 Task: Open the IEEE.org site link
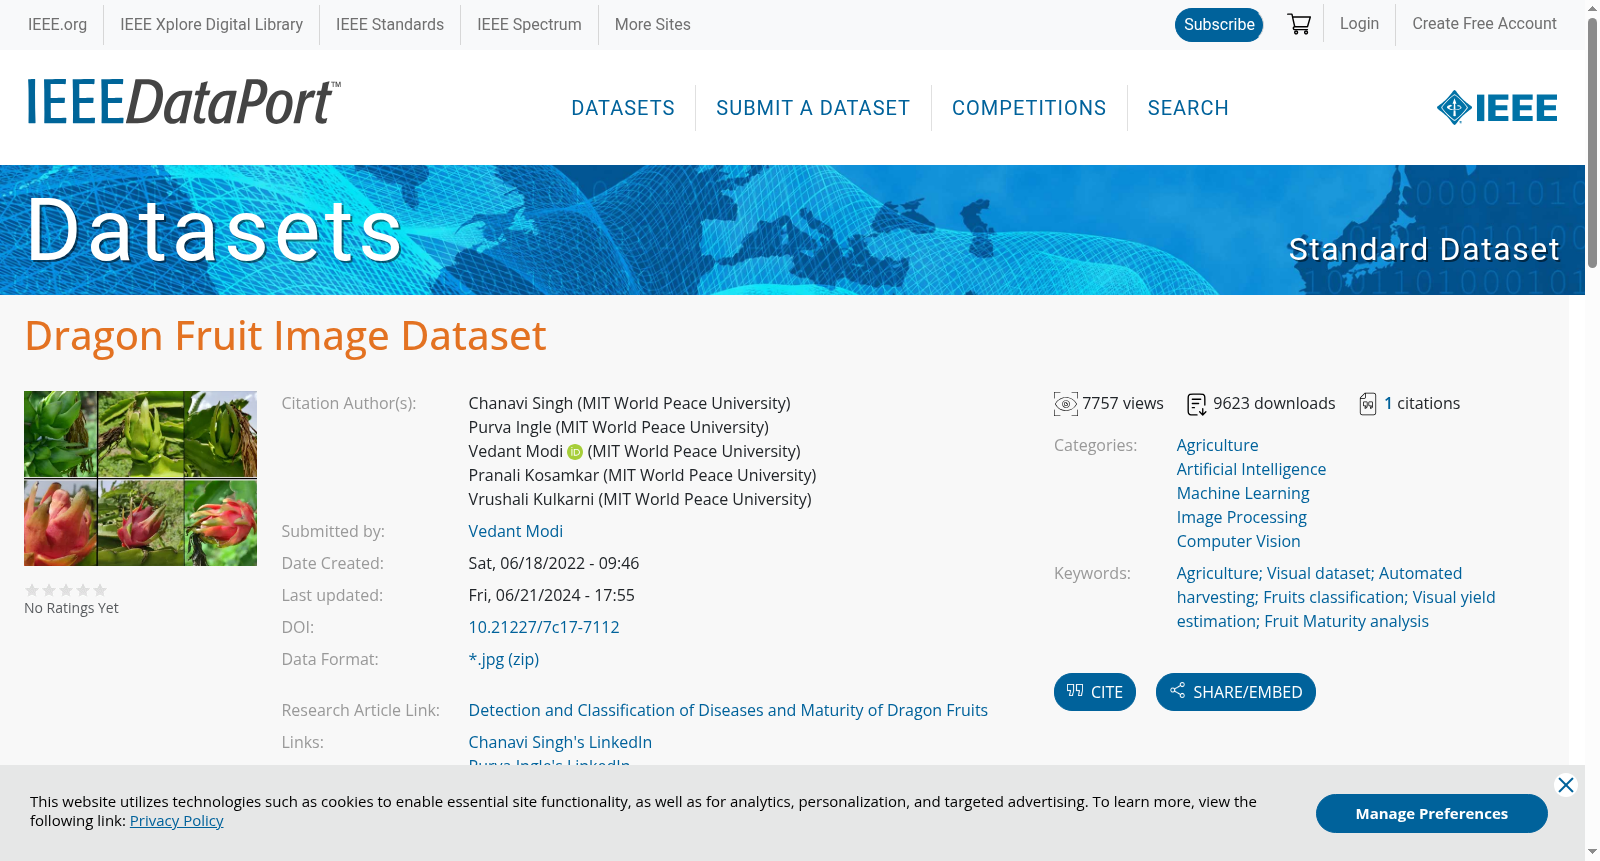point(57,24)
